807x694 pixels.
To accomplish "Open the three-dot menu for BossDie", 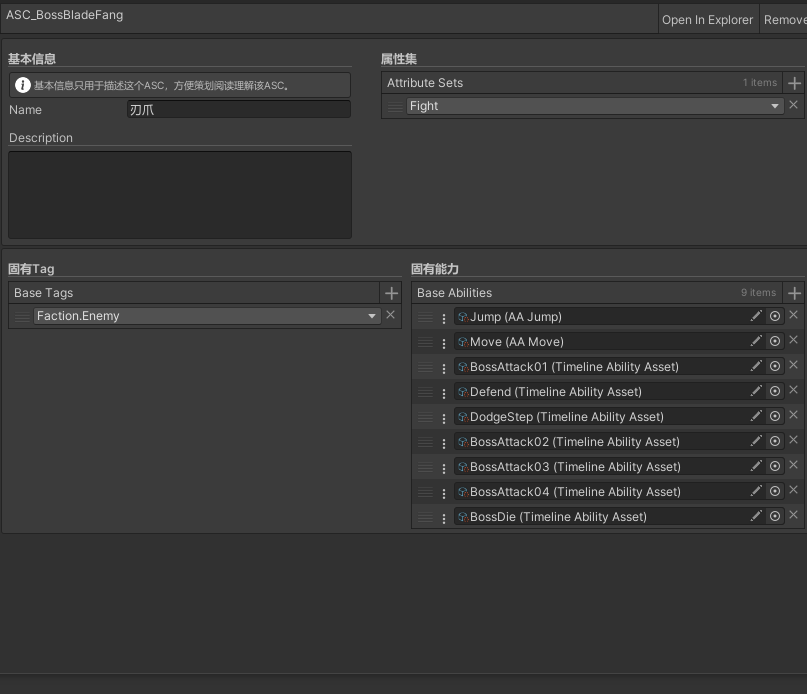I will pos(444,517).
